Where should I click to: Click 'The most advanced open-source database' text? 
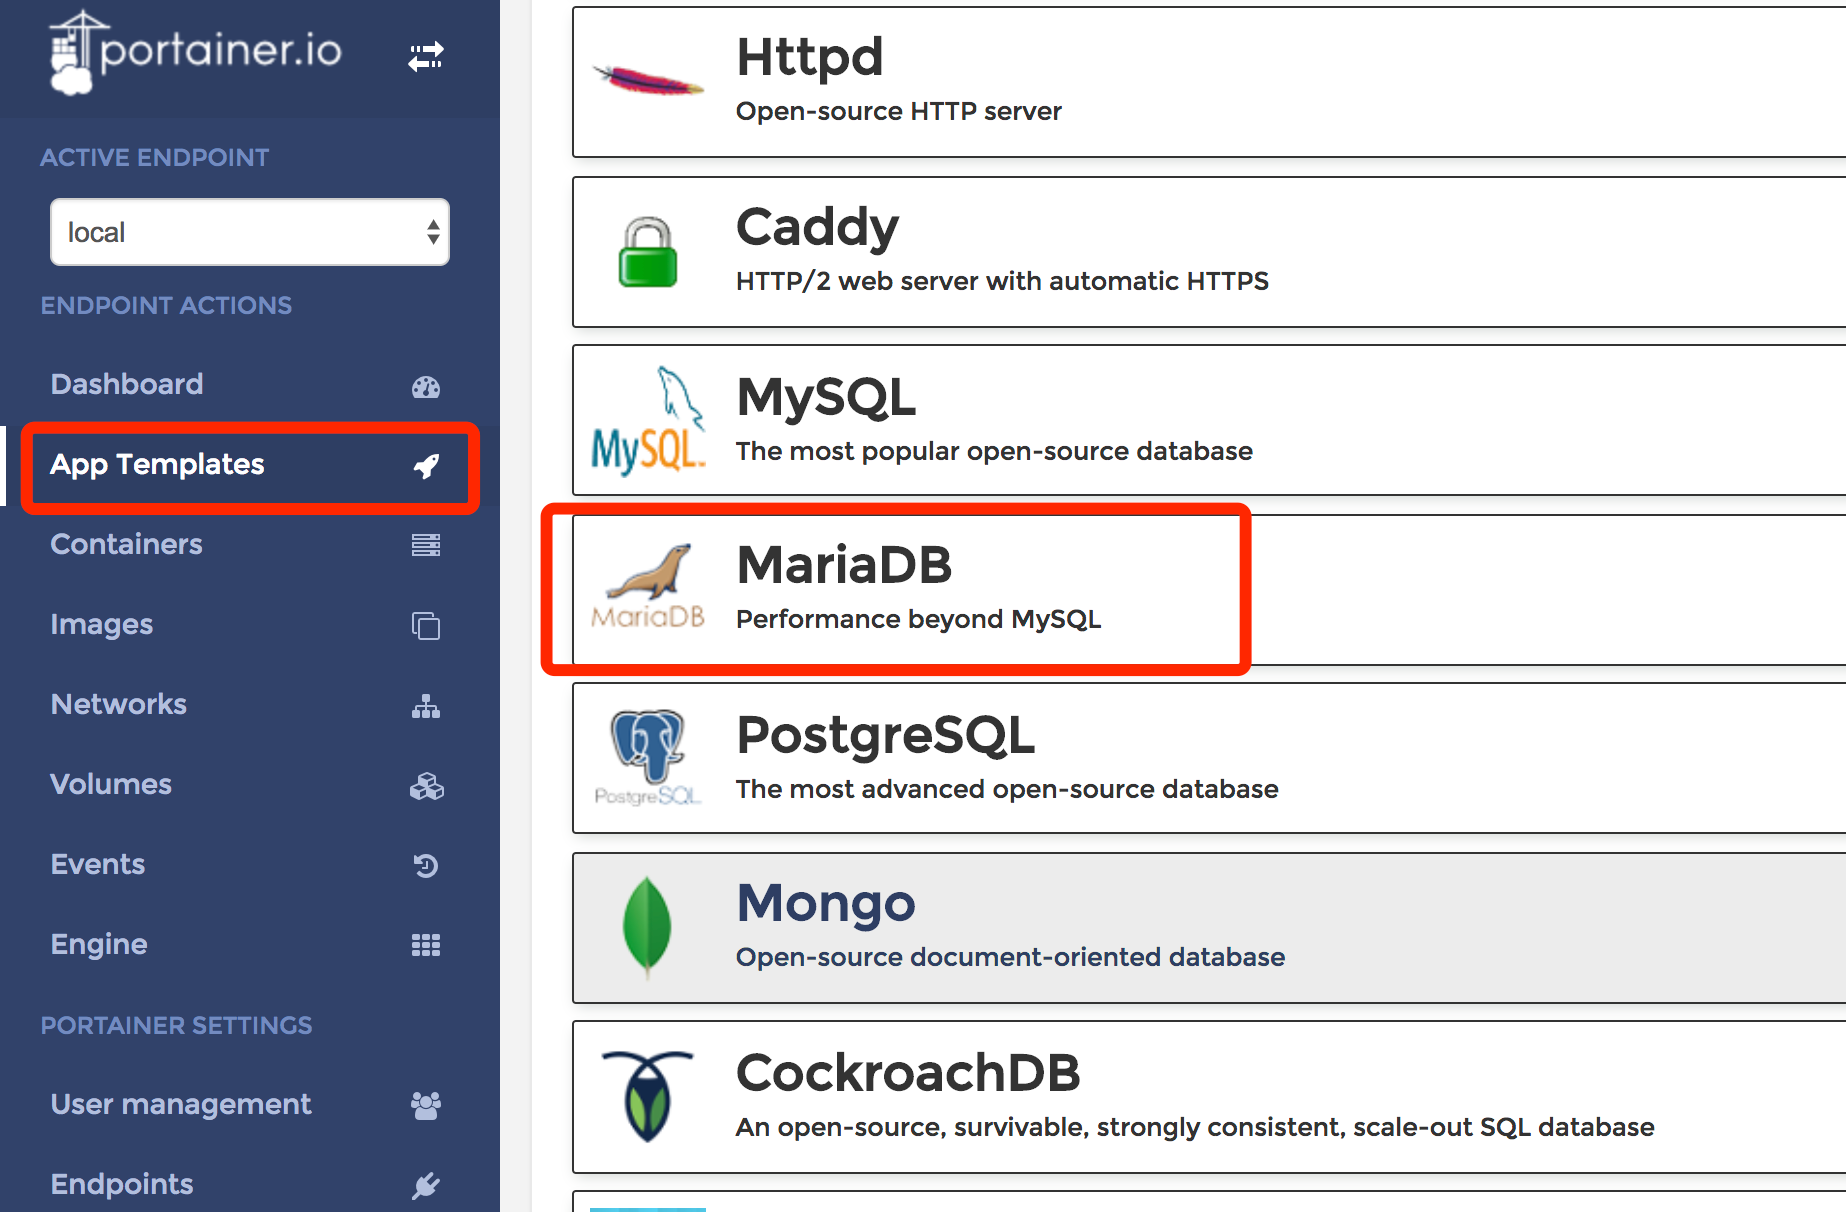click(1007, 789)
